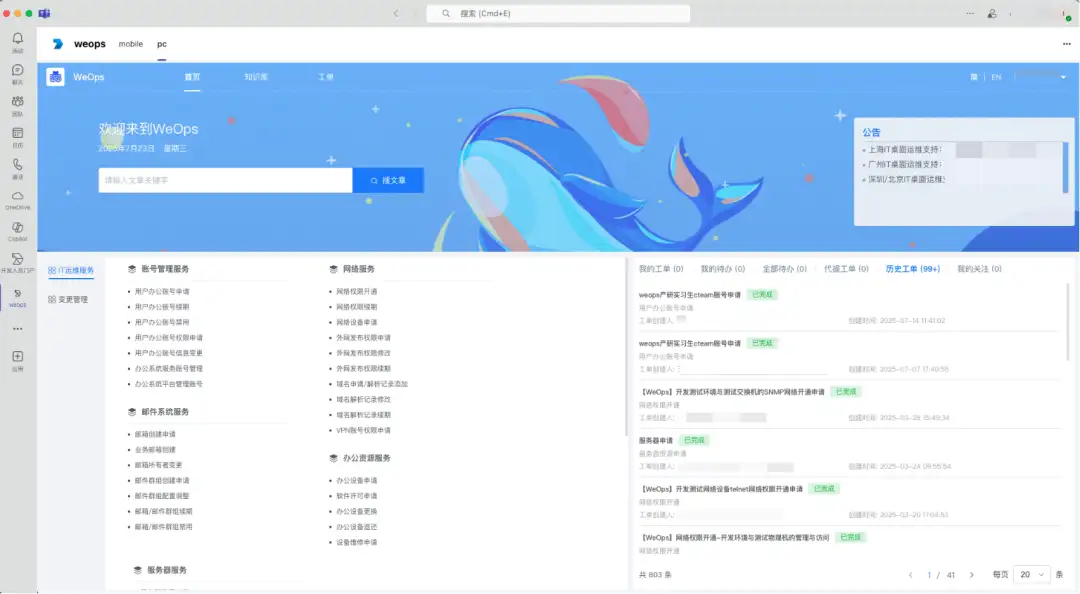The width and height of the screenshot is (1080, 594).
Task: Open the 工单 tab in WeOps header
Action: 325,76
